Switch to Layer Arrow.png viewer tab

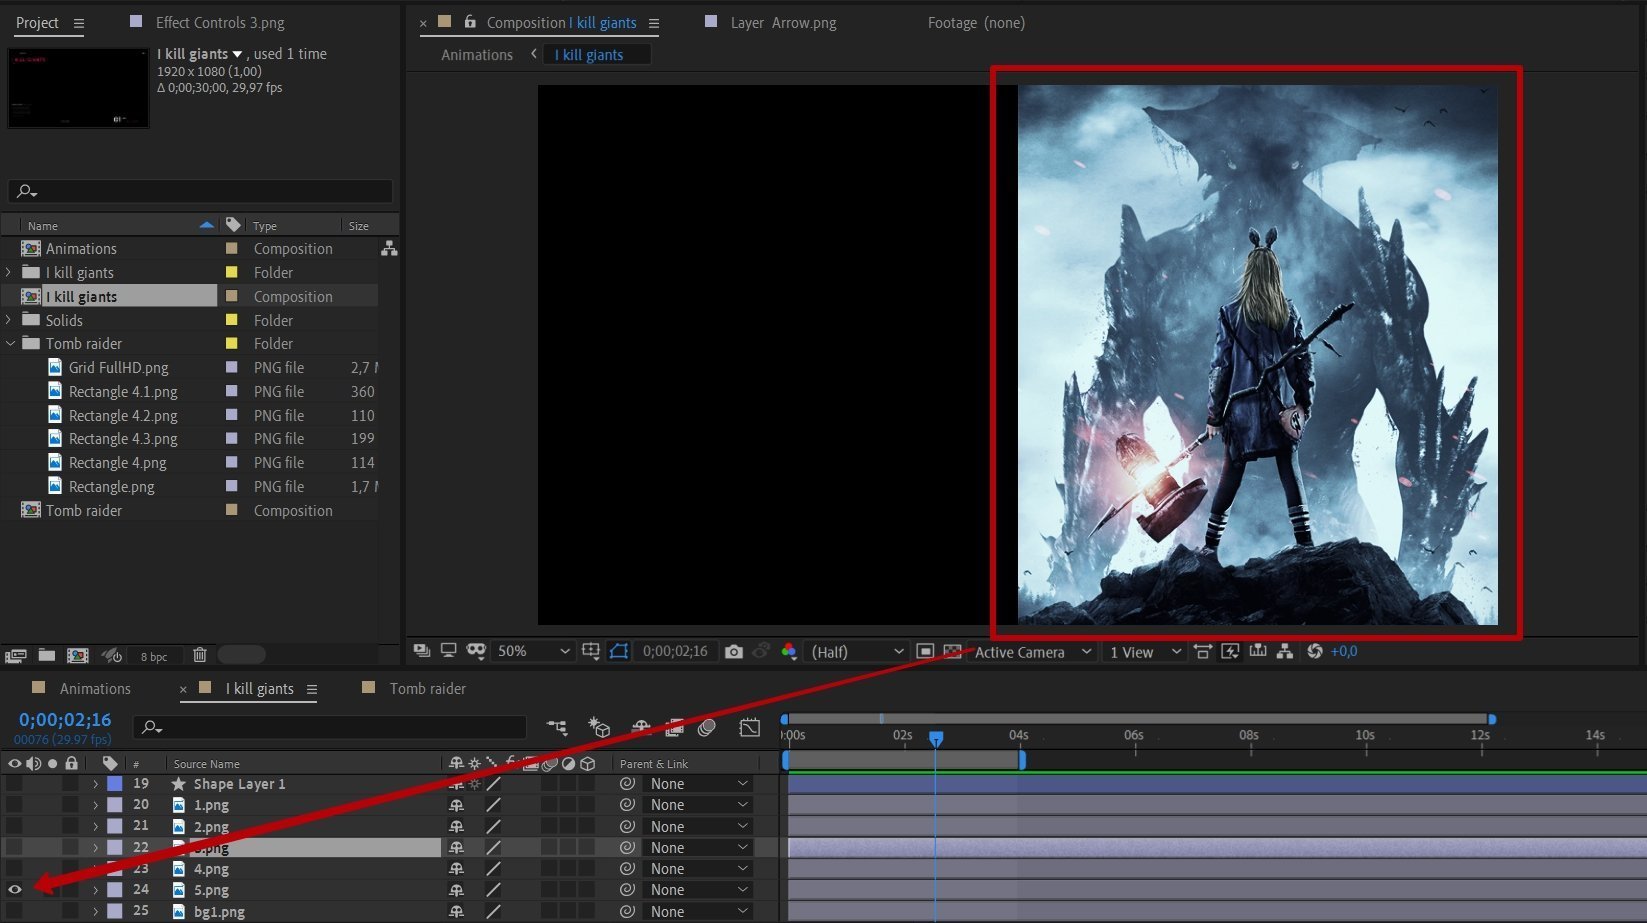(783, 22)
